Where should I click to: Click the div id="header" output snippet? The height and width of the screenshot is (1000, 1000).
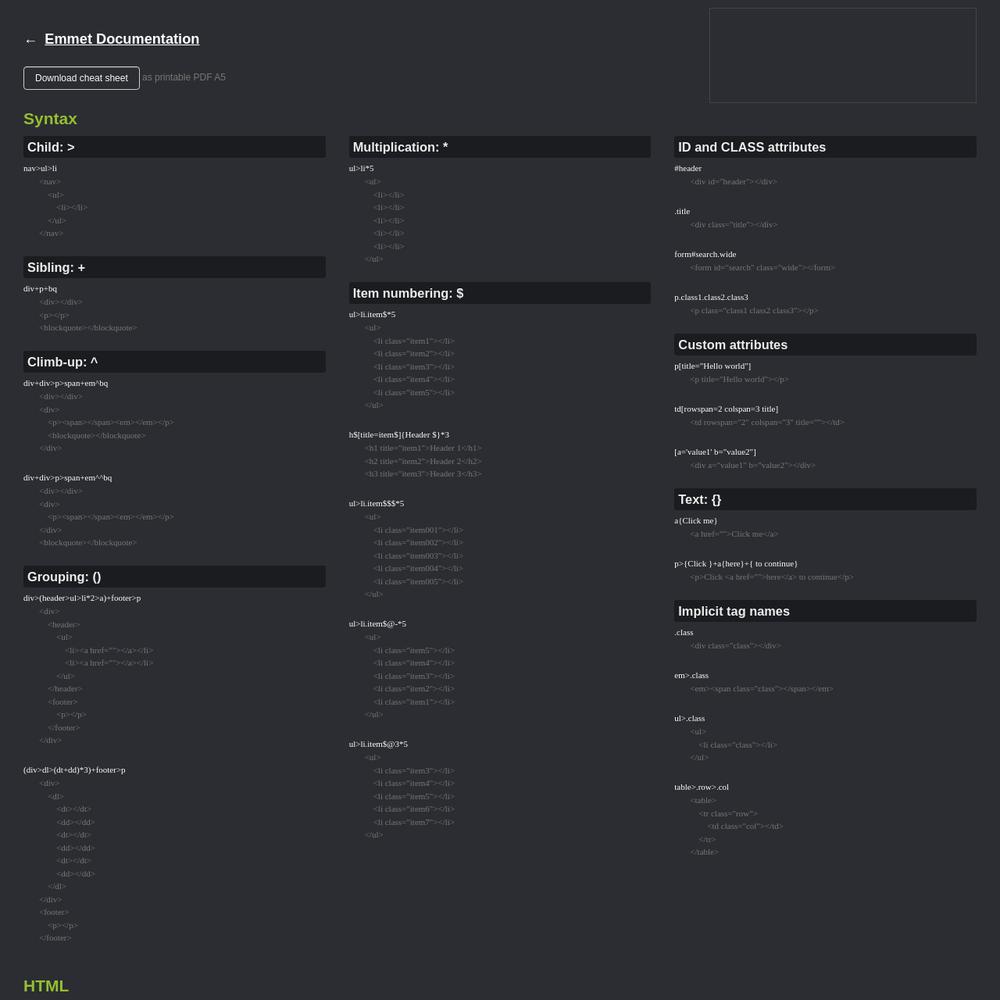(733, 182)
